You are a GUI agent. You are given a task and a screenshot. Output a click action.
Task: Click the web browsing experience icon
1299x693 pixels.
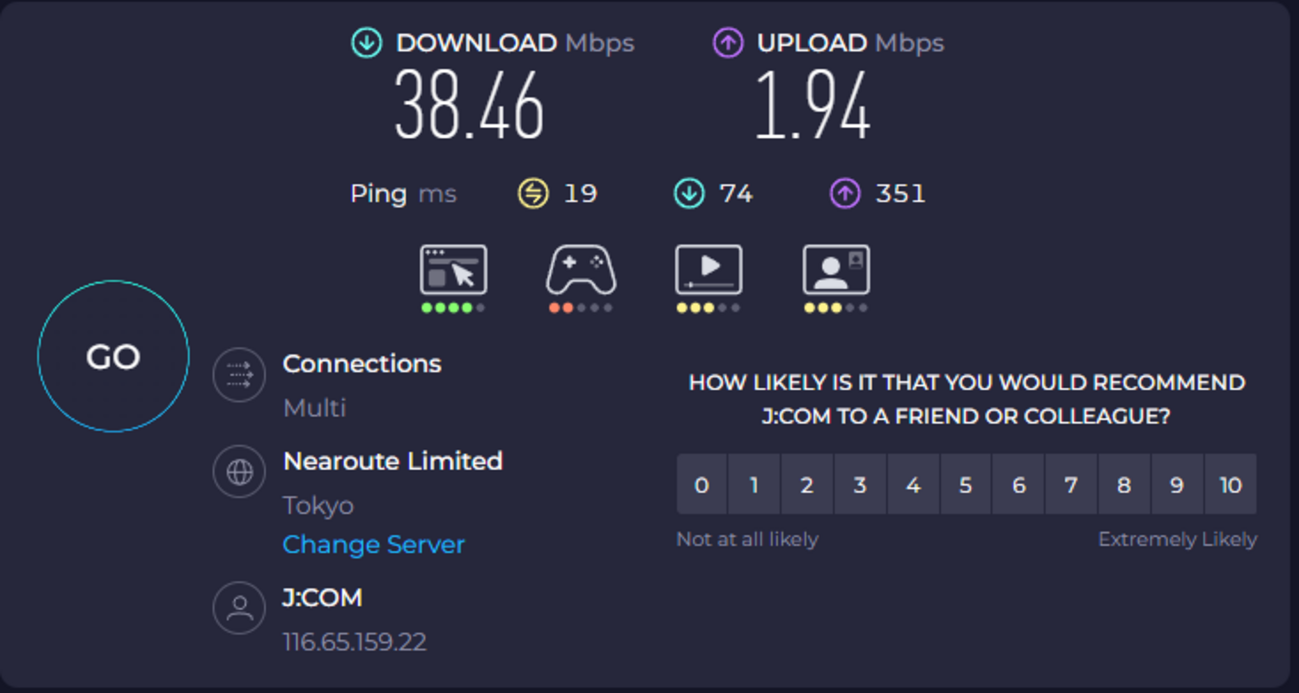pos(453,270)
